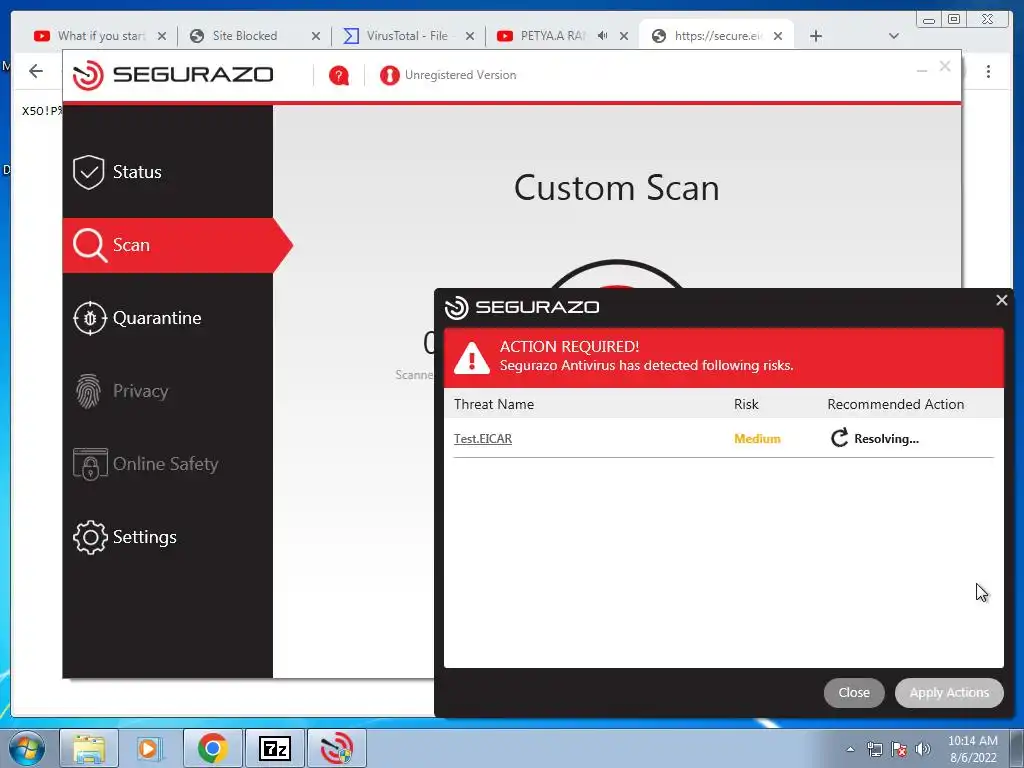Go back with Chrome back arrow
The height and width of the screenshot is (768, 1024).
coord(36,71)
